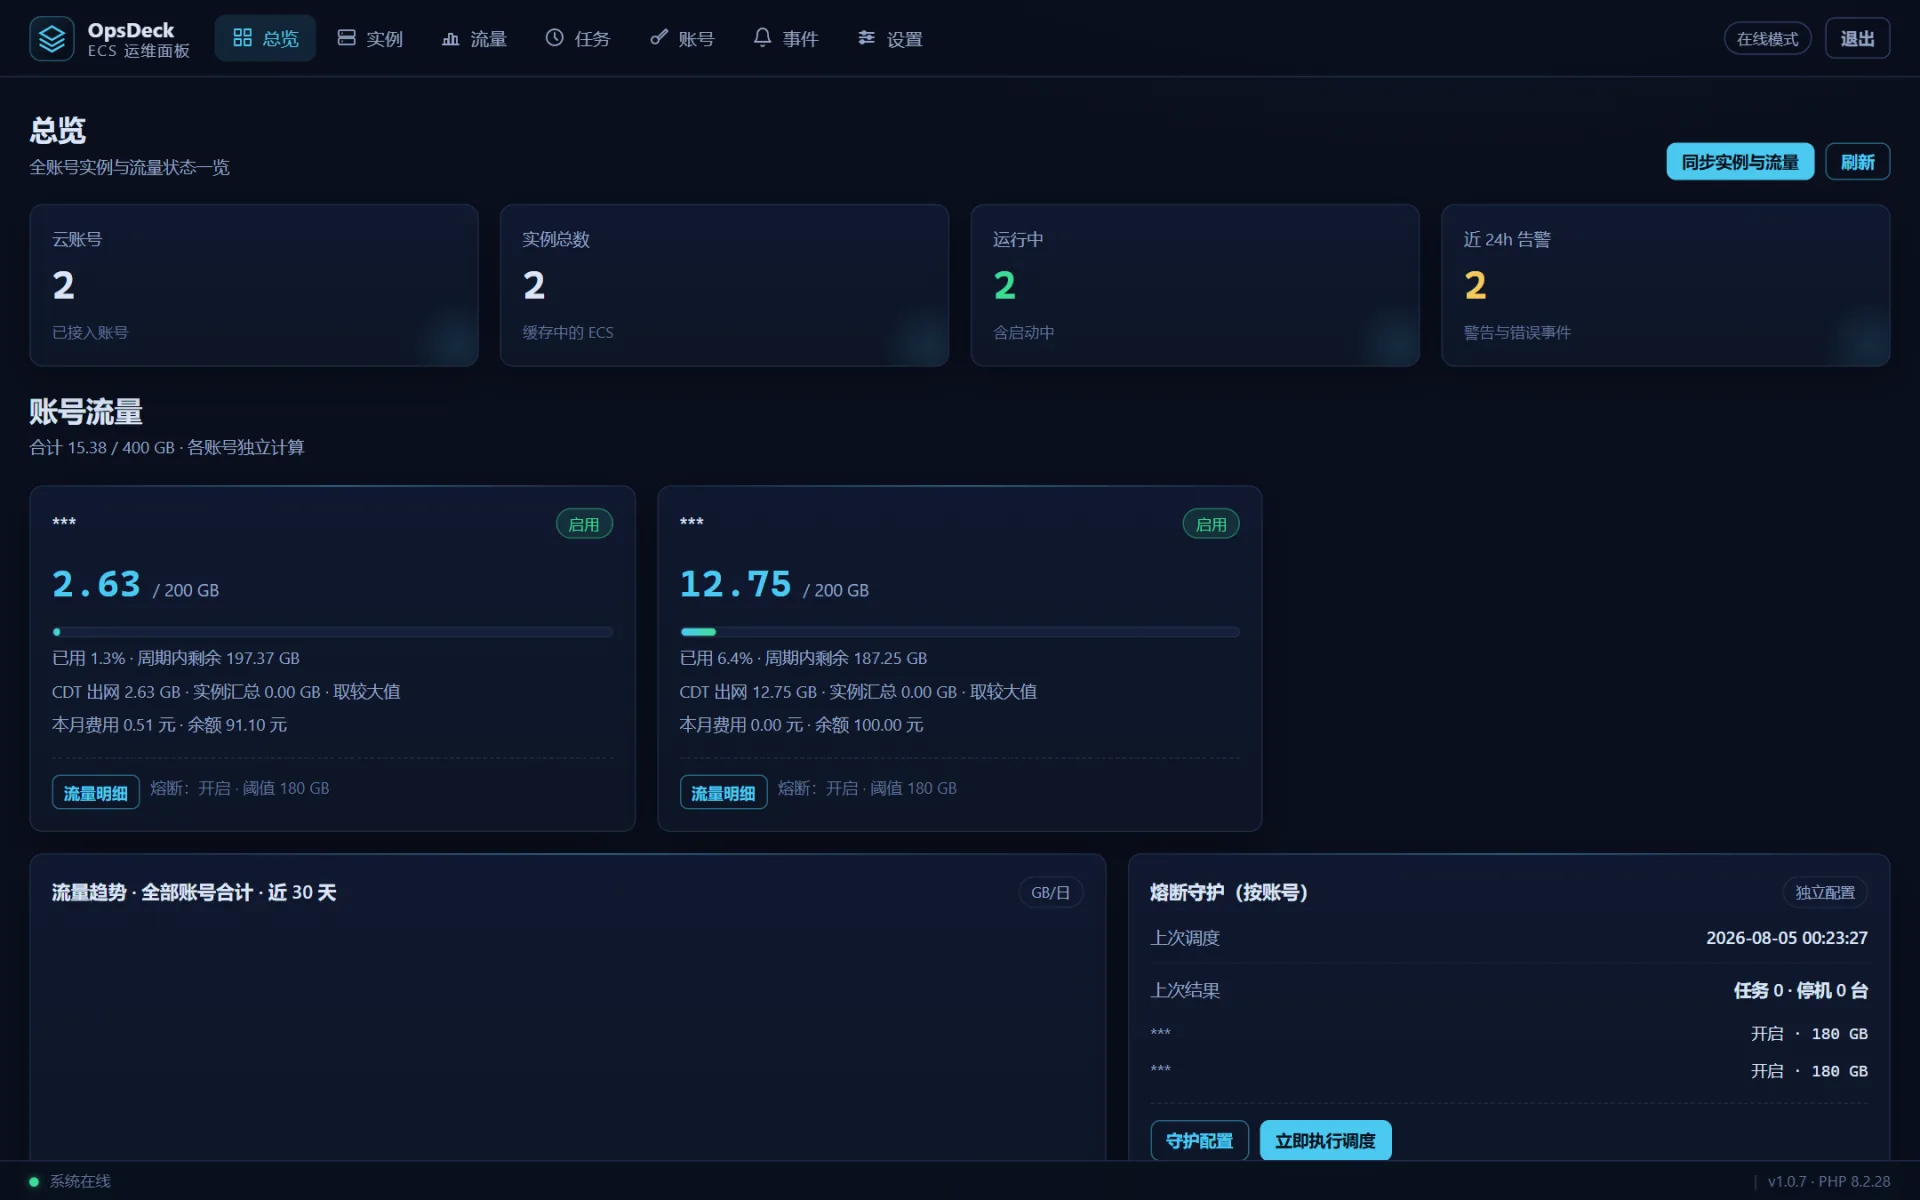Image resolution: width=1920 pixels, height=1200 pixels.
Task: Click the 独立配置 badge
Action: click(1824, 892)
